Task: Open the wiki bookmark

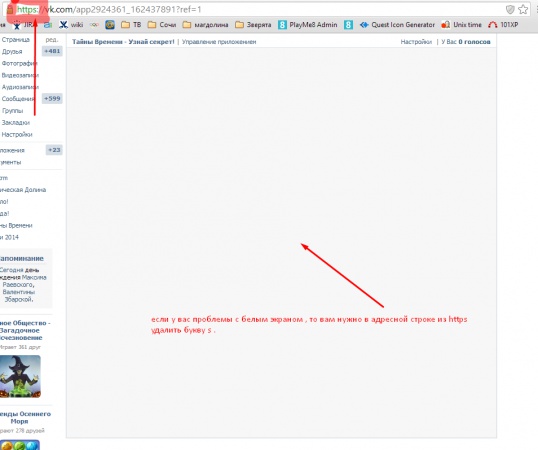Action: [71, 25]
